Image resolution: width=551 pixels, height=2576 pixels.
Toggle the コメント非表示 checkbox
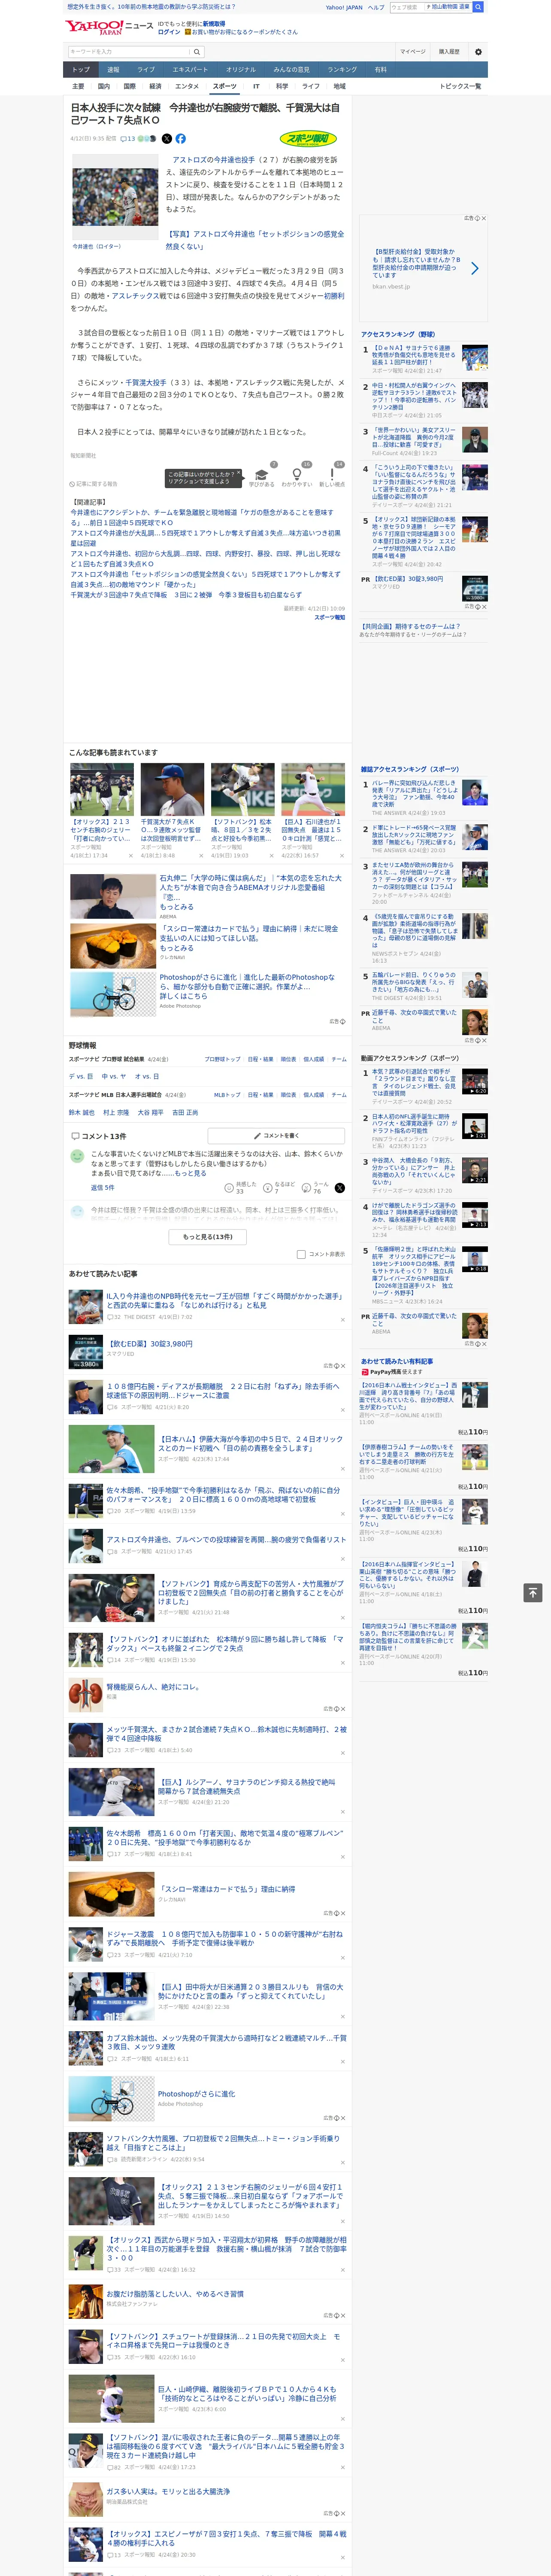301,1254
